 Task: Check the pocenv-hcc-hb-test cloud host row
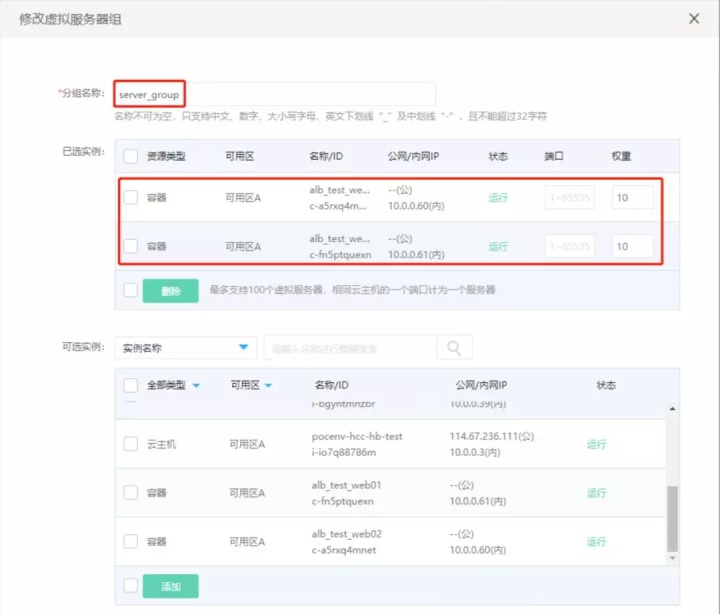click(x=130, y=444)
